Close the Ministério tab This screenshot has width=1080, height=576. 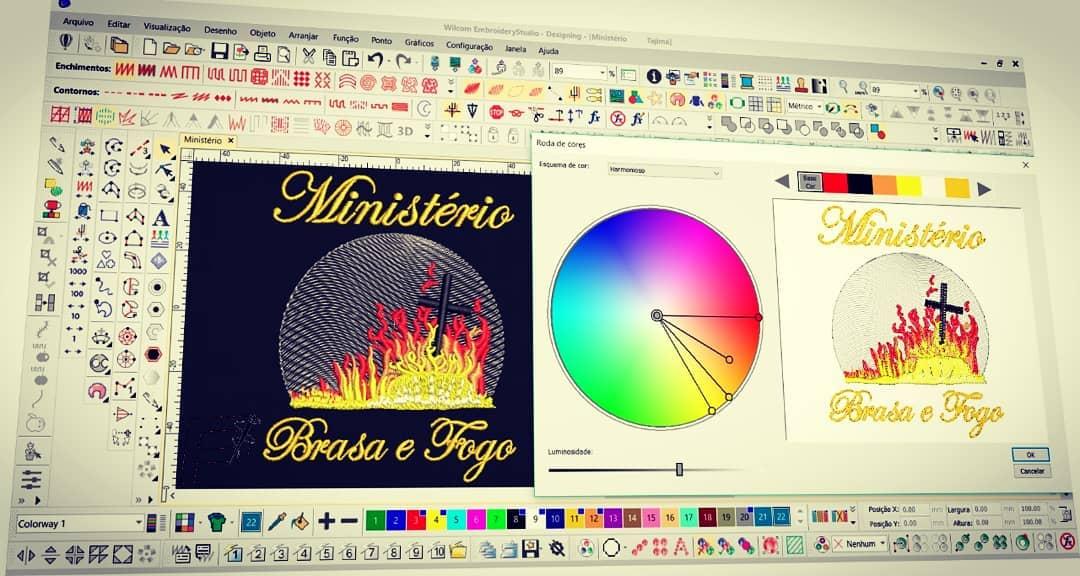(x=231, y=141)
